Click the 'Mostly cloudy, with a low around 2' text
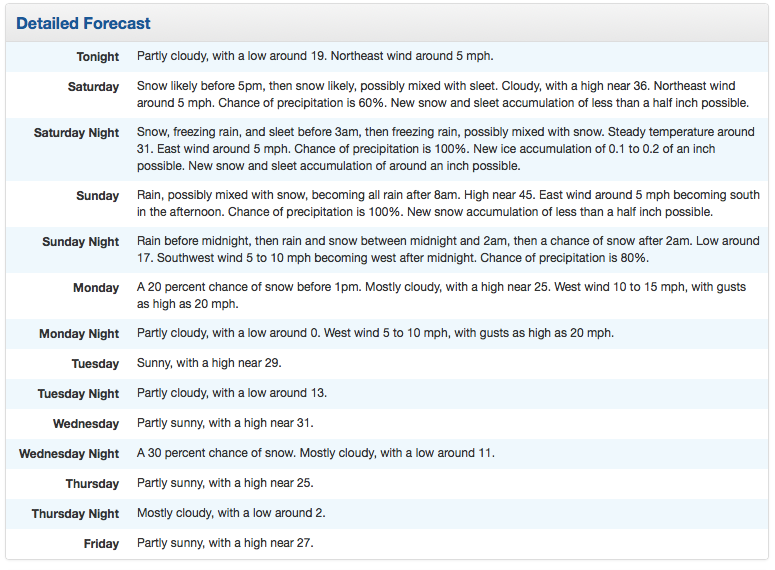 231,513
